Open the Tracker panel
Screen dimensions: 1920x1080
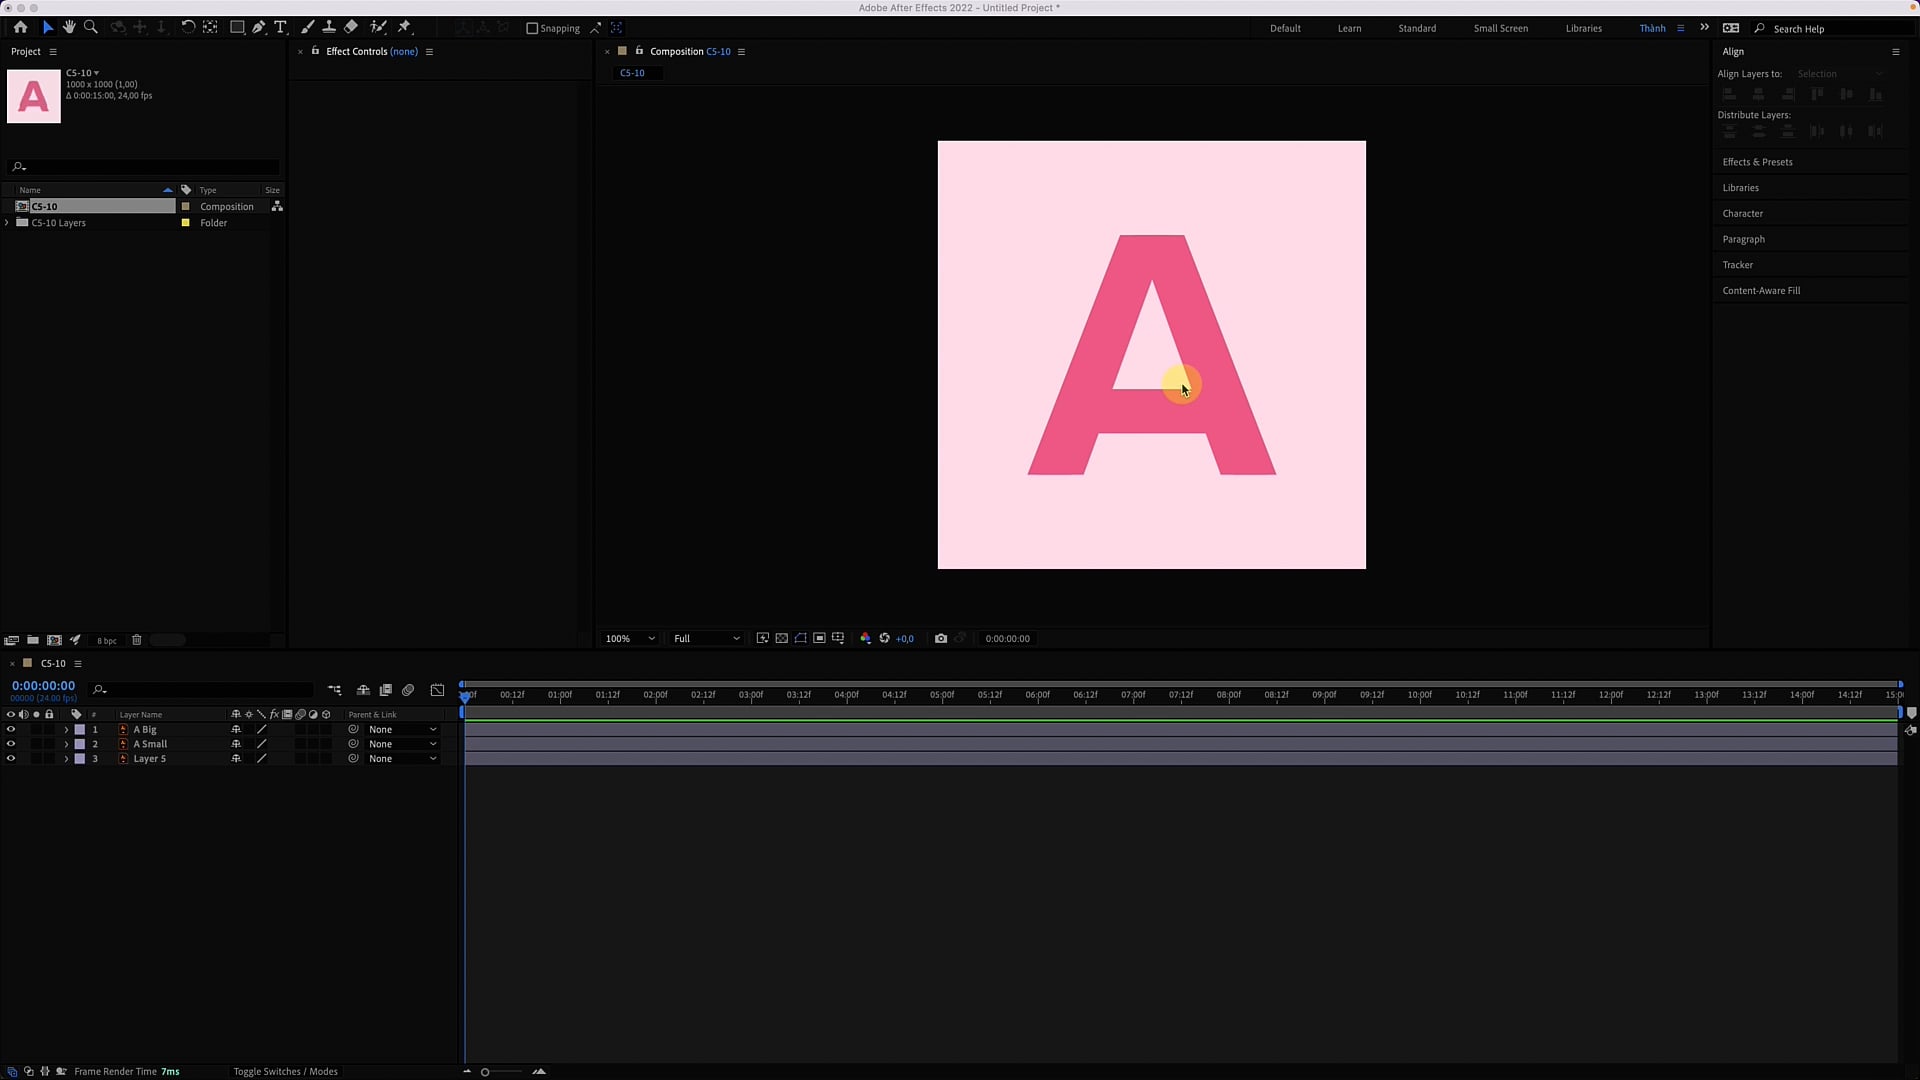pyautogui.click(x=1737, y=265)
